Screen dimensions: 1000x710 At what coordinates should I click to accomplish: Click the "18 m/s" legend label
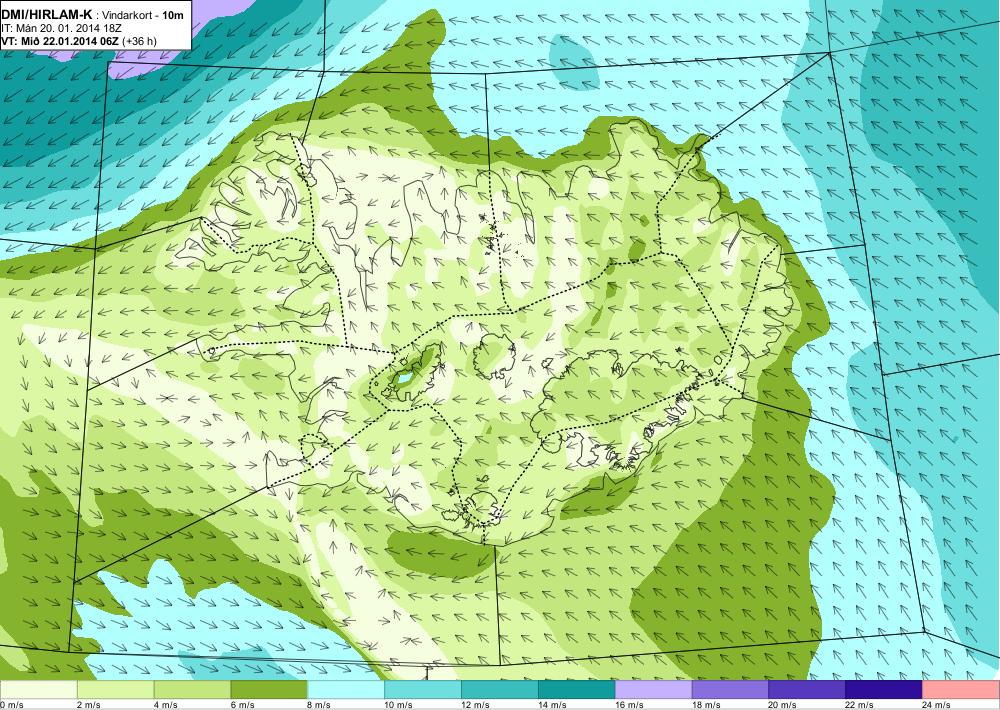click(706, 705)
